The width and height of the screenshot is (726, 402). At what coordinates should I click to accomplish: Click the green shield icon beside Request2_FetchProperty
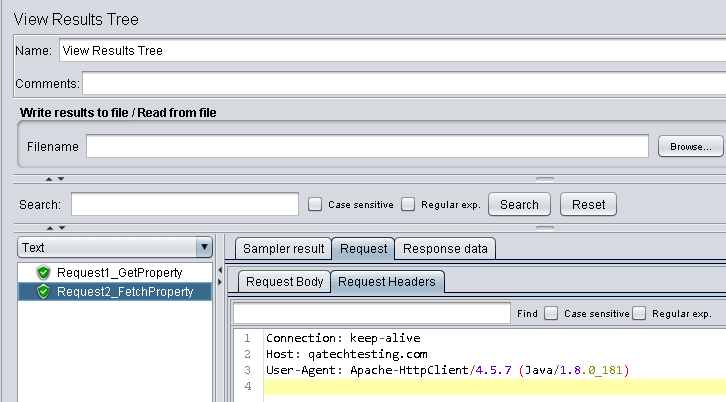(44, 291)
